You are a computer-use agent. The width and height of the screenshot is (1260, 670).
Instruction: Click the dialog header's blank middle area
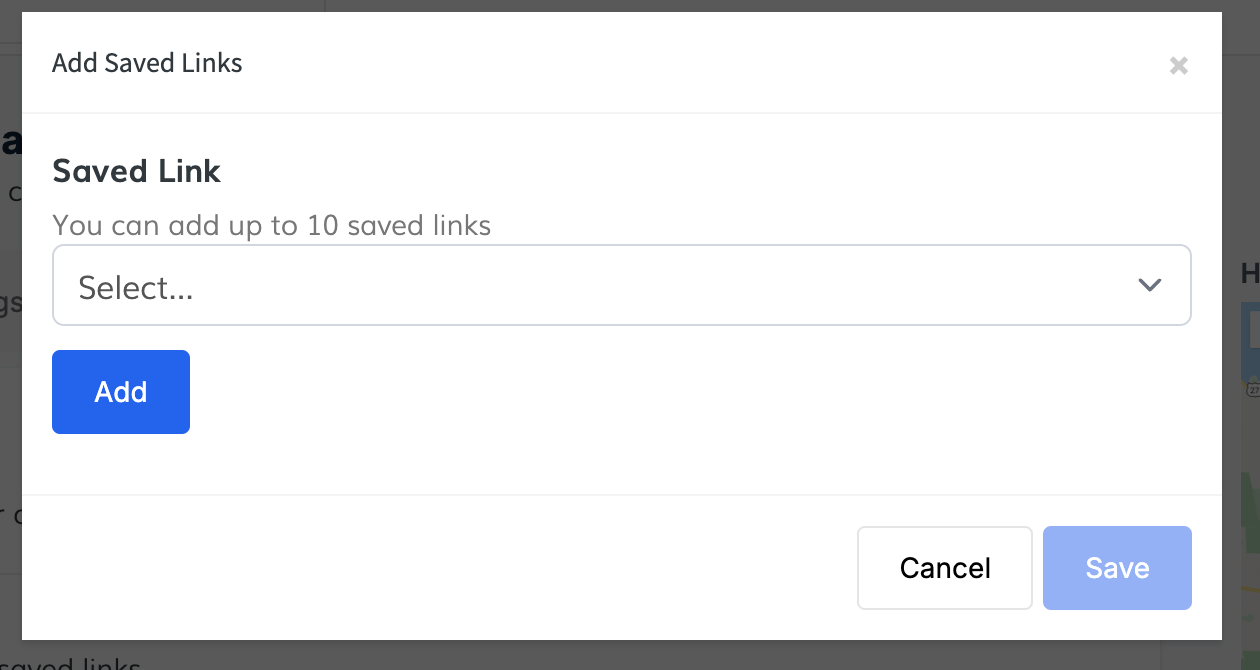click(x=700, y=63)
